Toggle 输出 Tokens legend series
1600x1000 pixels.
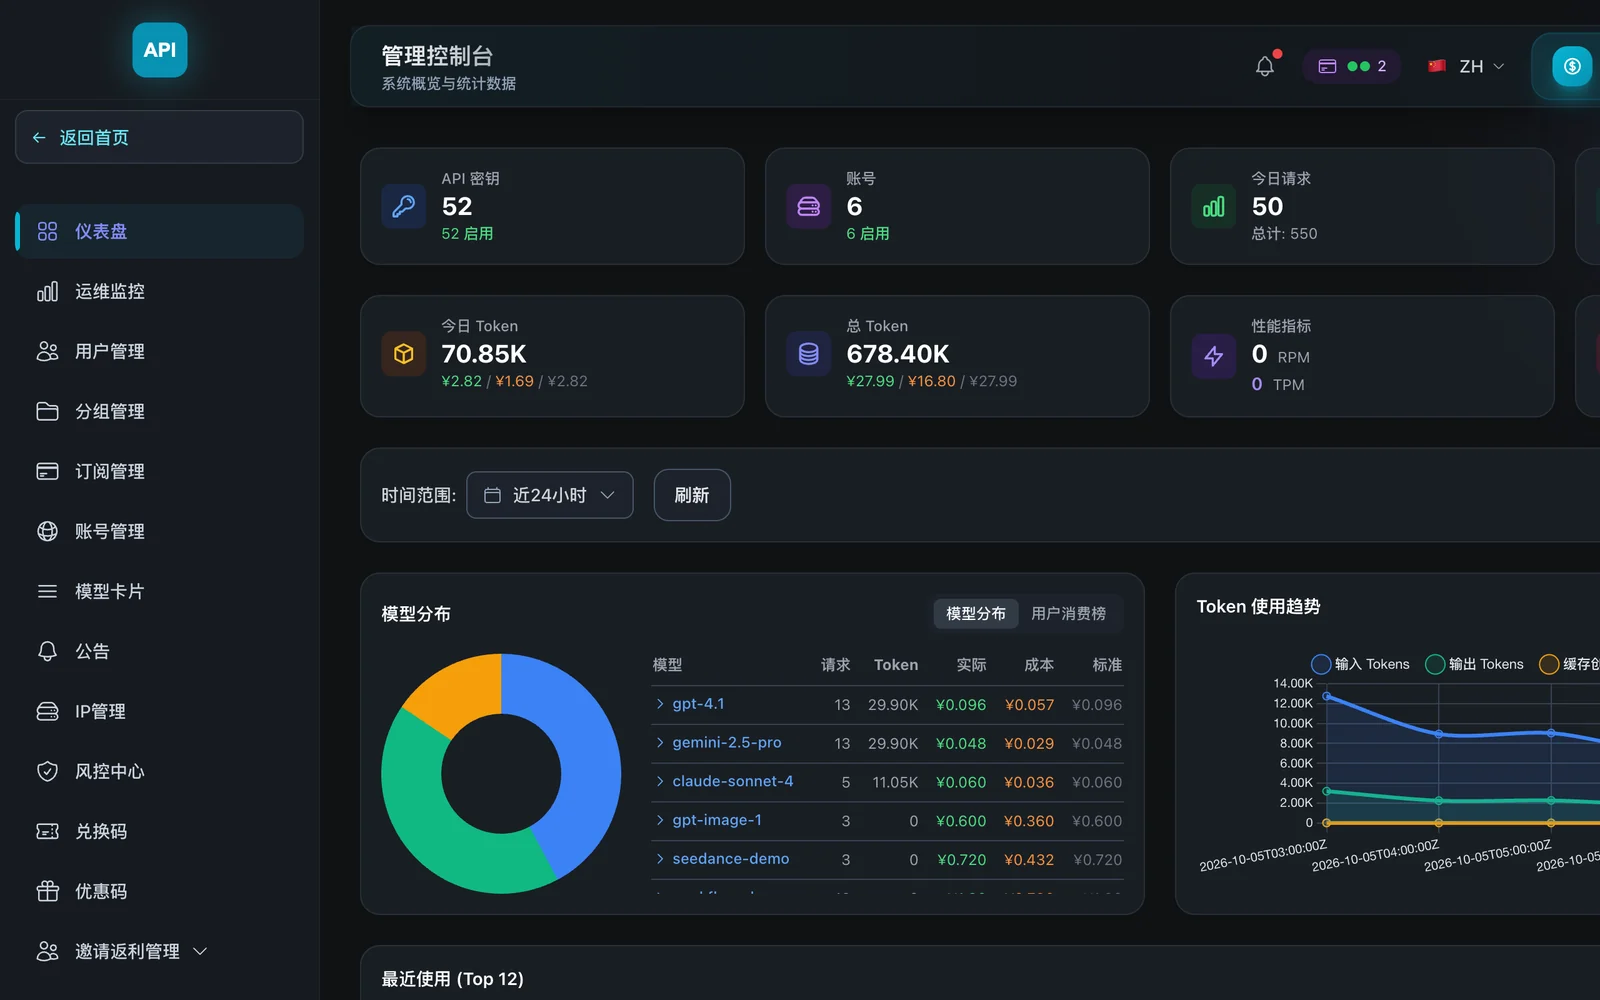(x=1474, y=664)
